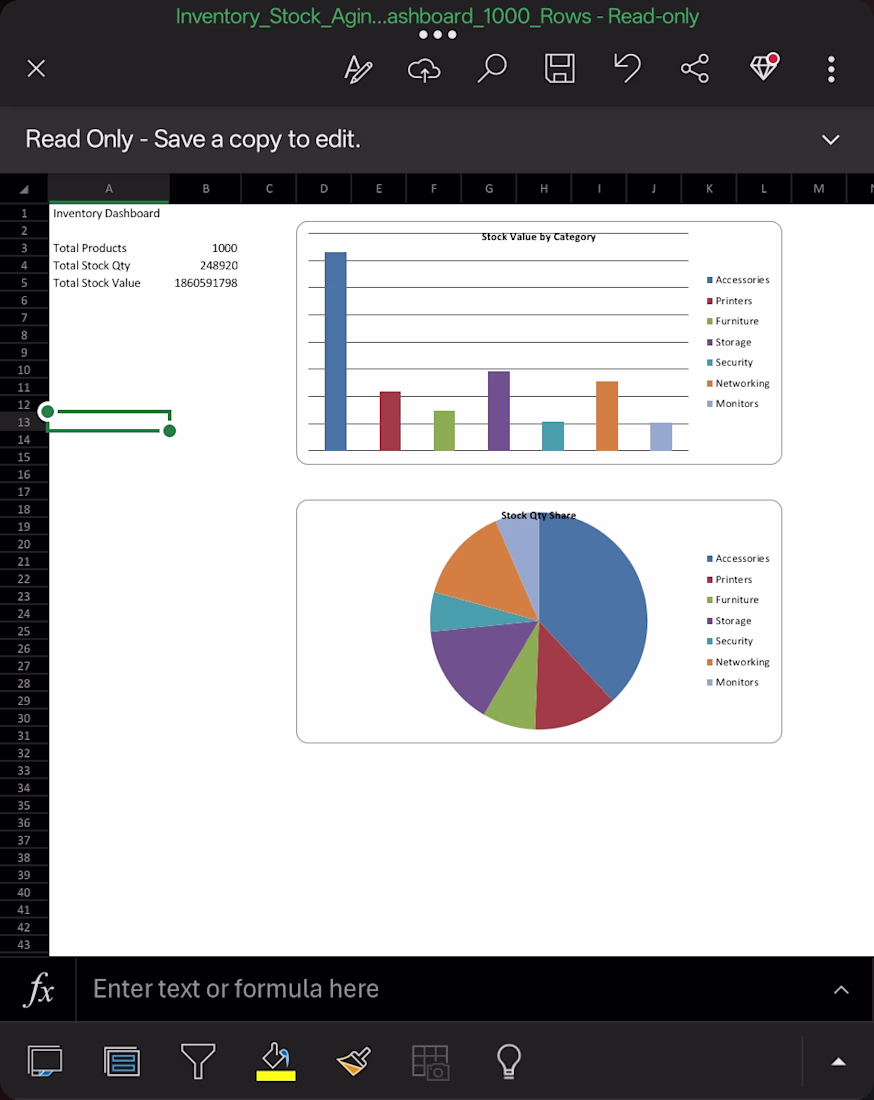Select column G header
The height and width of the screenshot is (1100, 874).
[489, 189]
